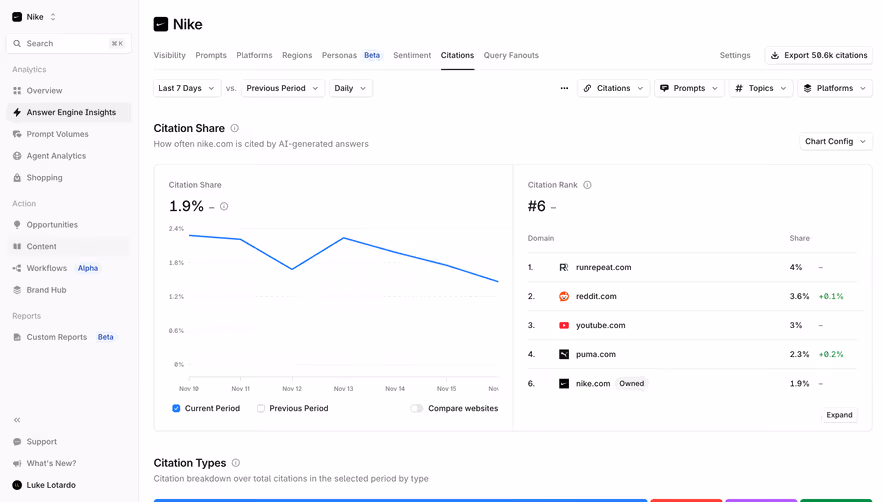Click info icon next to Citation Types
Viewport: 885px width, 502px height.
point(236,463)
